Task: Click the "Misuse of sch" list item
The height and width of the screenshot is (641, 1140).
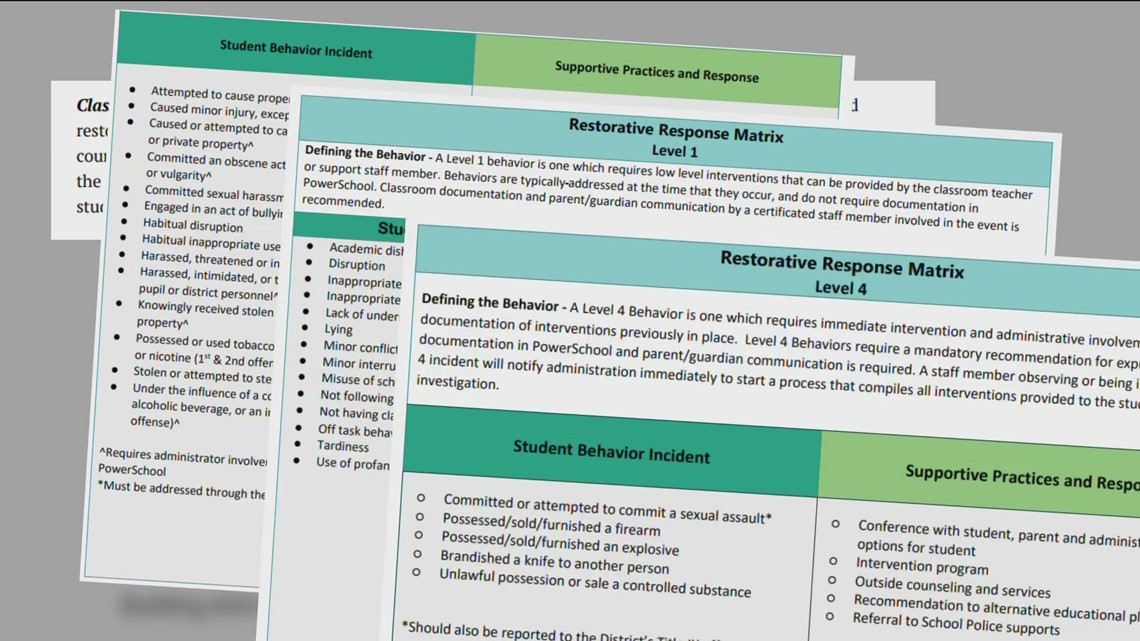Action: pyautogui.click(x=358, y=379)
